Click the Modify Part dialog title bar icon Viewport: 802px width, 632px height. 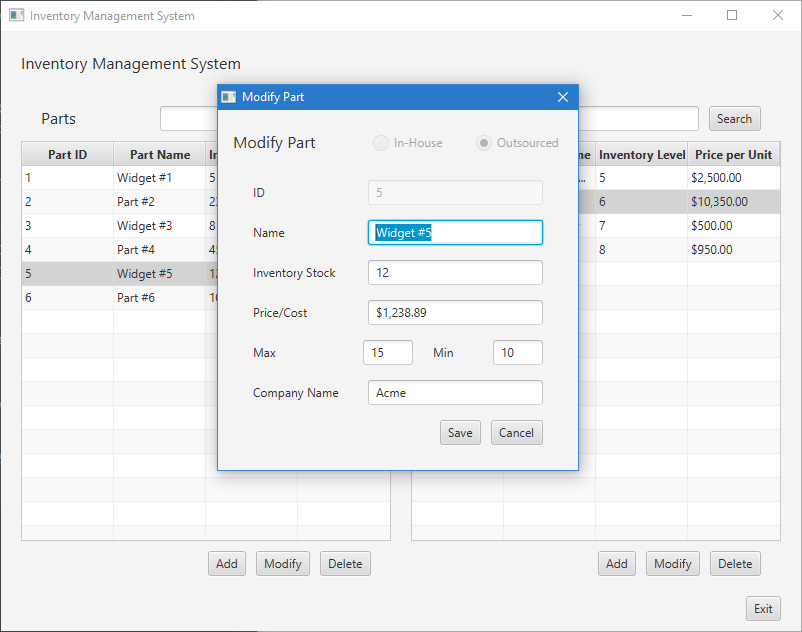tap(229, 97)
